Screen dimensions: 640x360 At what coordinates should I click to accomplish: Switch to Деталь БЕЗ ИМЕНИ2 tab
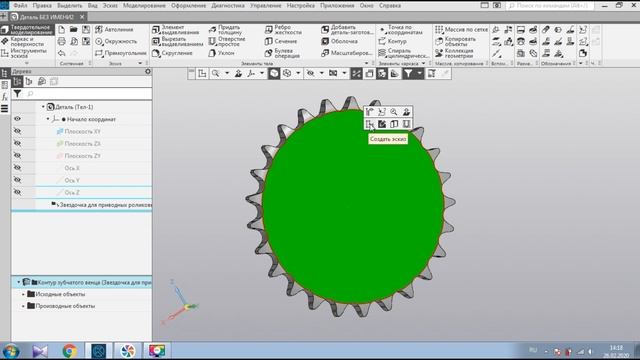47,17
